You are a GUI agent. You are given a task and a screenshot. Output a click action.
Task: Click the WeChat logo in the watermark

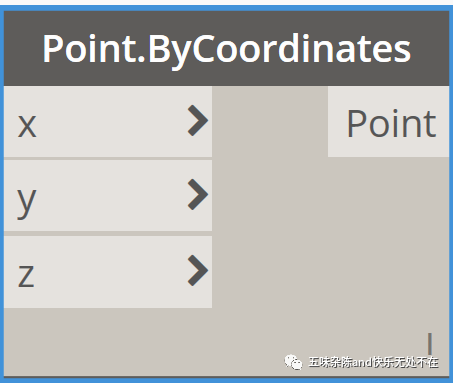[x=293, y=362]
